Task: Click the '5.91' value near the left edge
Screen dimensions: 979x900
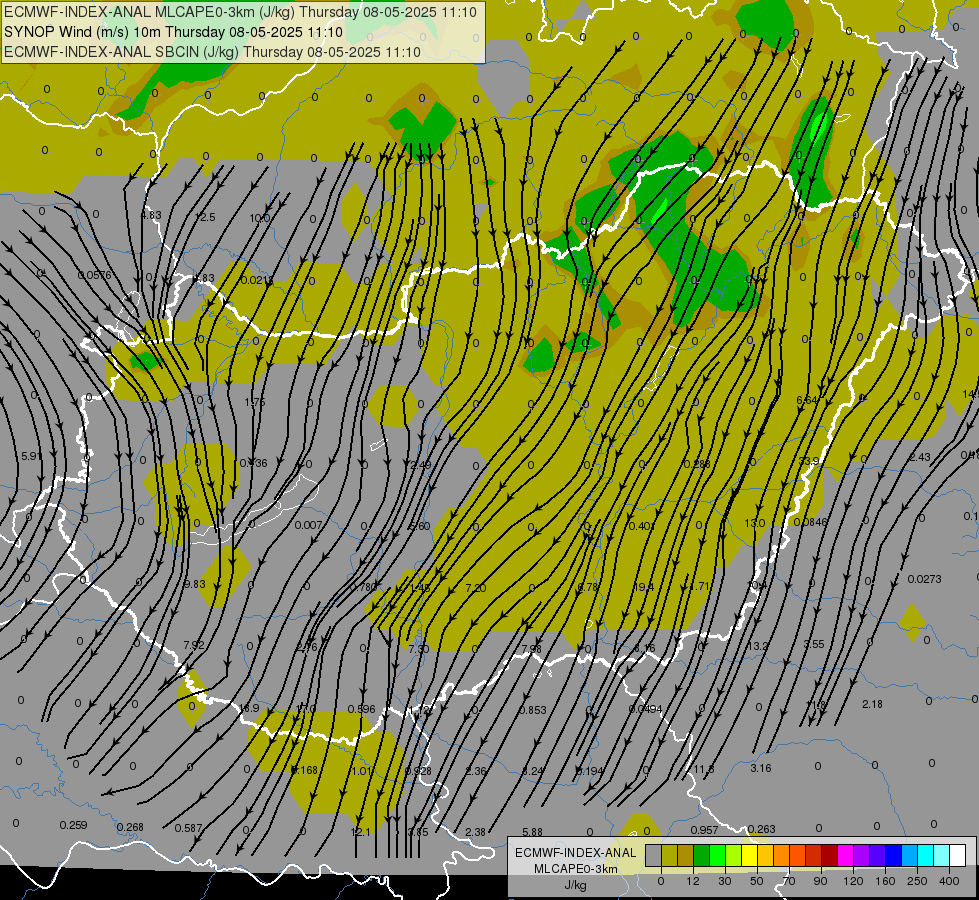Action: [32, 456]
